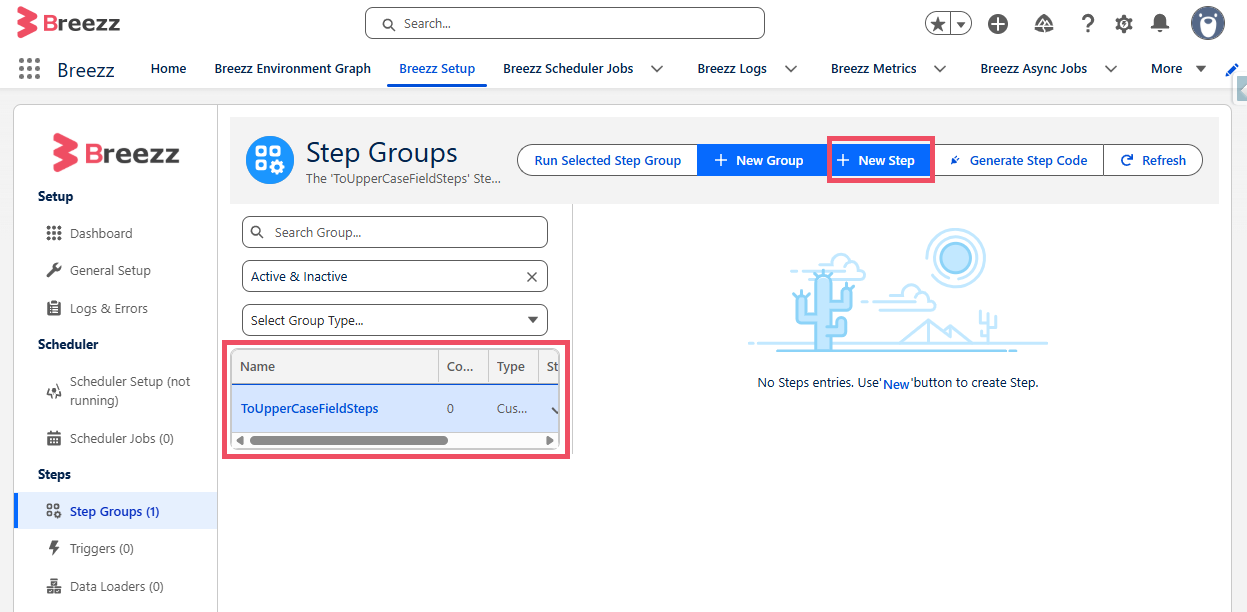Select Step Groups (1) in sidebar
Image resolution: width=1247 pixels, height=612 pixels.
point(115,511)
